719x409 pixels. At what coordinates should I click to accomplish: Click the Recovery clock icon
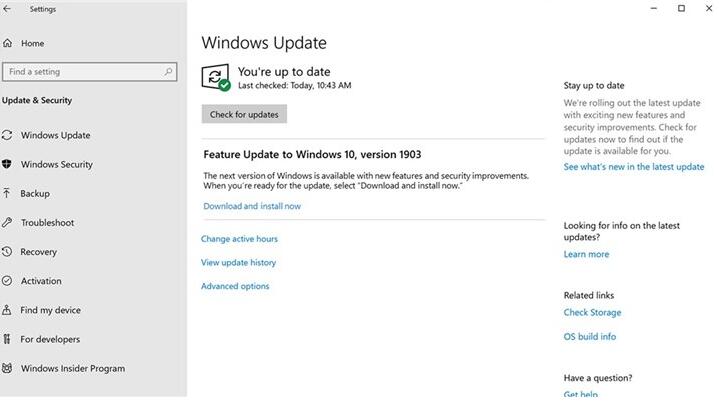coord(7,252)
